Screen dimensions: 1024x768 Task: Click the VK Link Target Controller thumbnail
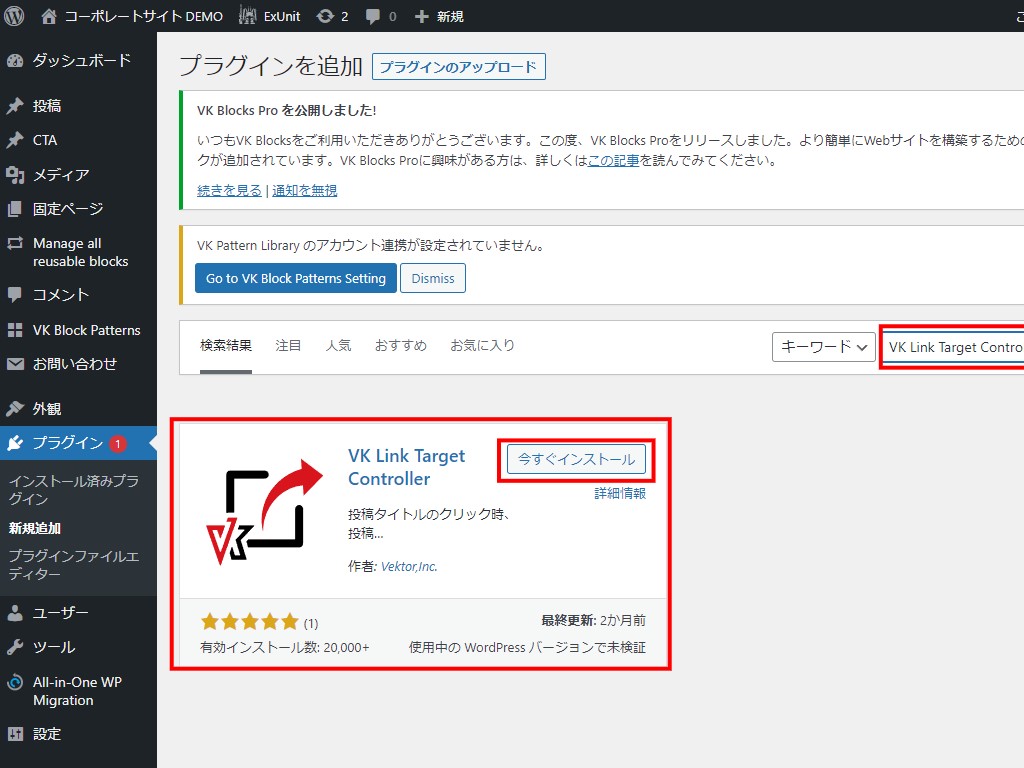tap(262, 508)
